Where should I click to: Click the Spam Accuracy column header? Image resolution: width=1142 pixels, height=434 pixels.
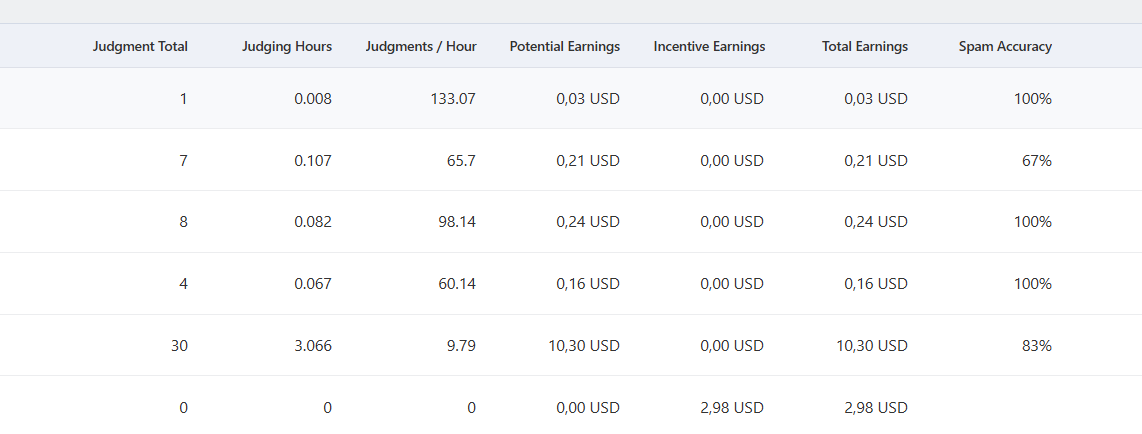pyautogui.click(x=1005, y=47)
